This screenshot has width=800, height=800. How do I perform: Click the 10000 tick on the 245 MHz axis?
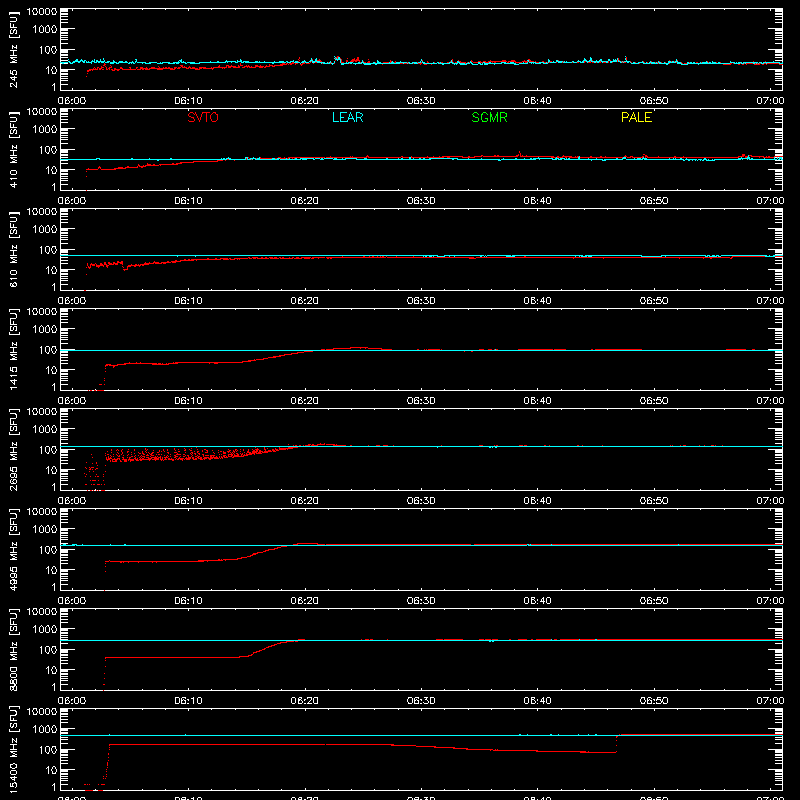pyautogui.click(x=42, y=12)
